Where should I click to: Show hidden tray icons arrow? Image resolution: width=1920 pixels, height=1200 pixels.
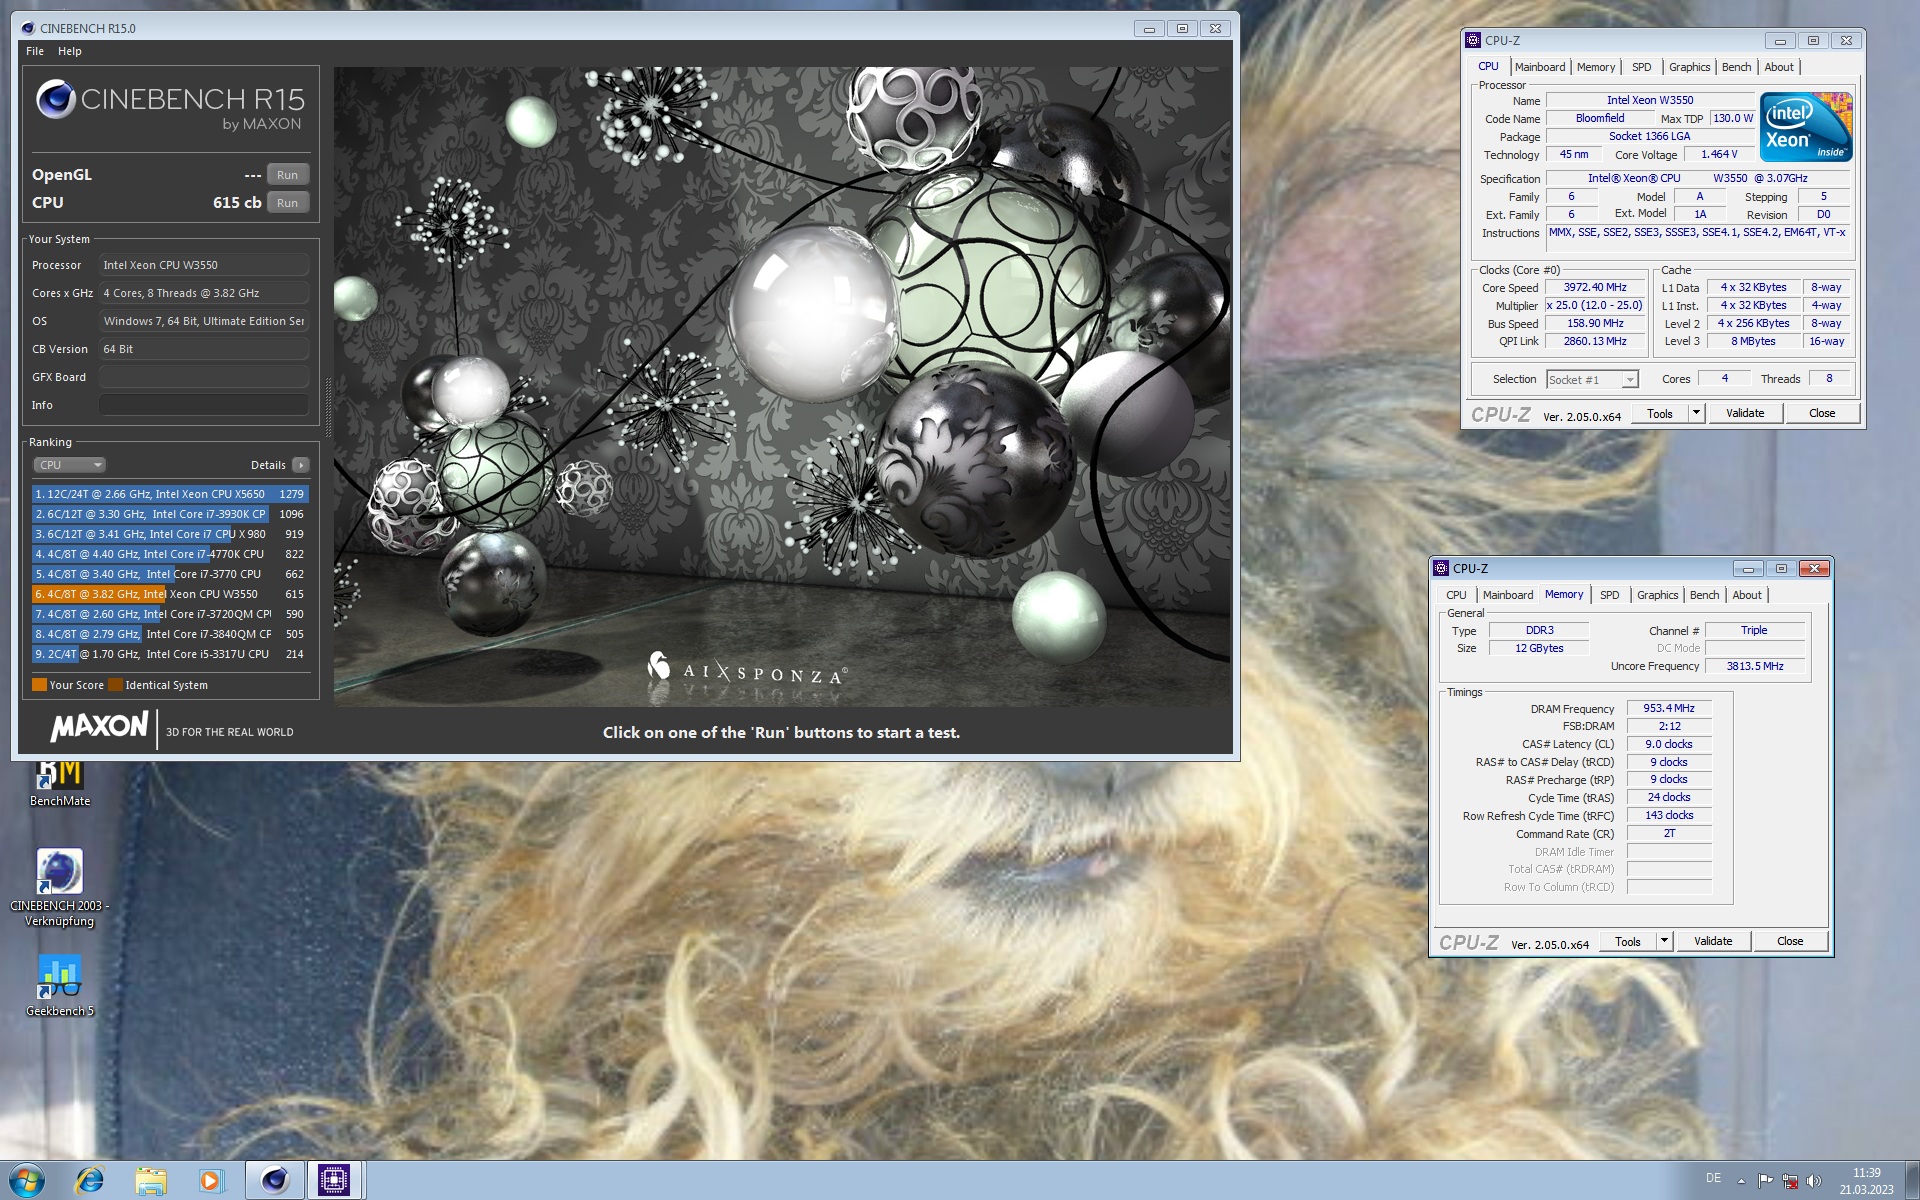point(1741,1181)
